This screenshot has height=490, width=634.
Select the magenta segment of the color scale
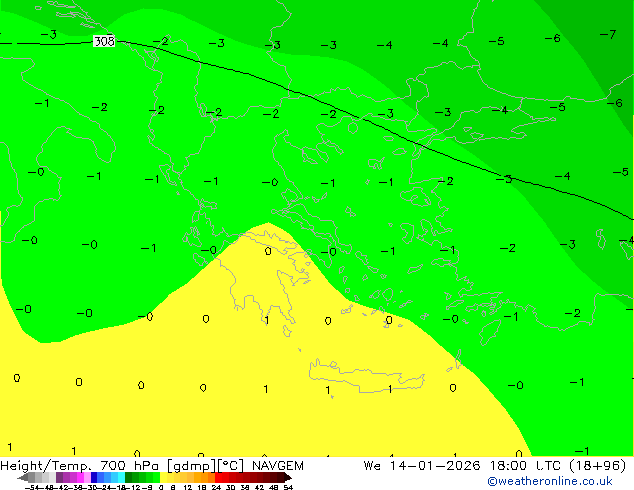(x=75, y=478)
